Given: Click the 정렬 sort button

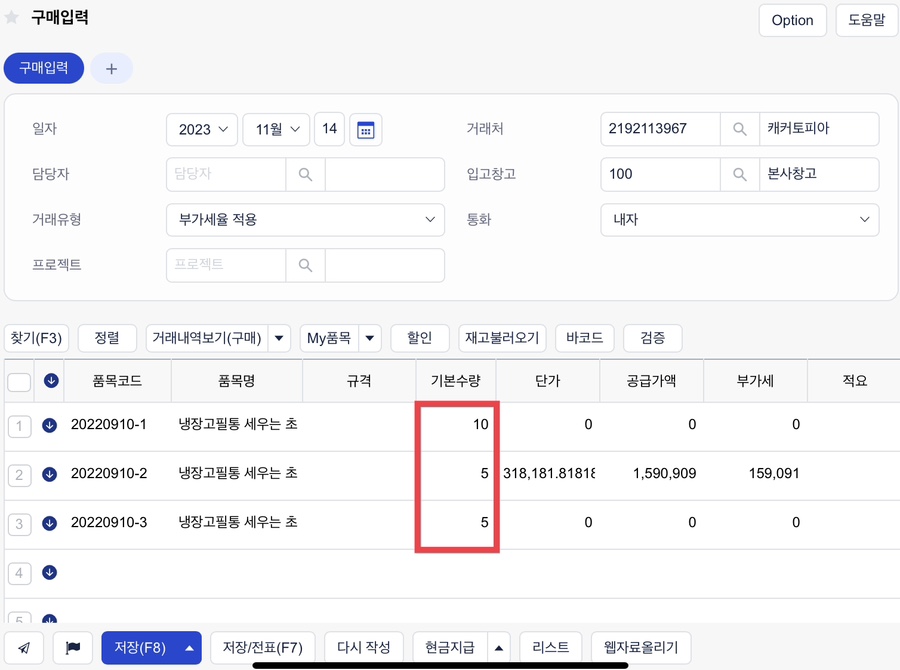Looking at the screenshot, I should click(x=107, y=338).
